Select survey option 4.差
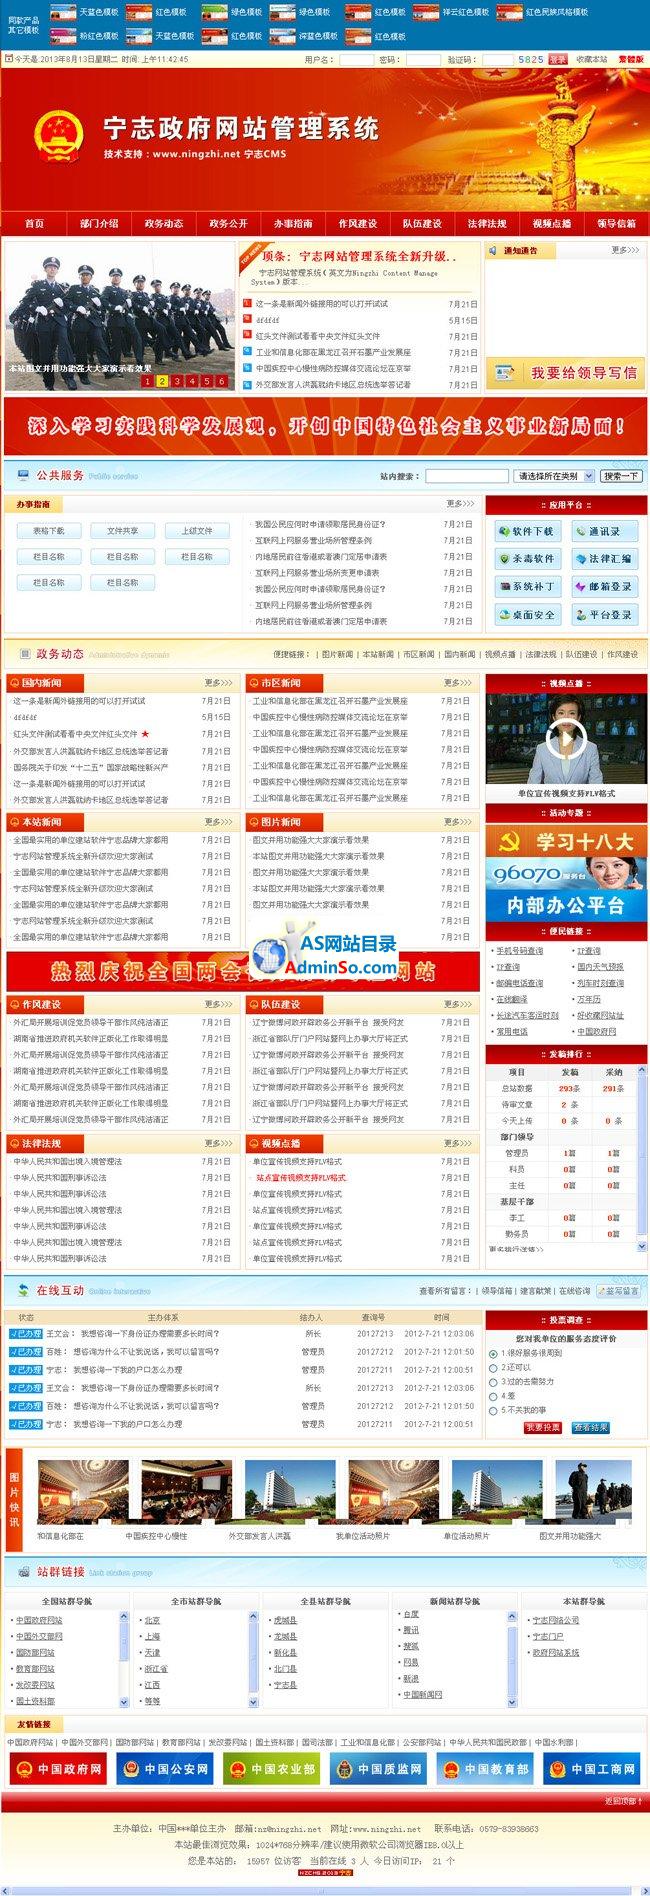The image size is (650, 1896). click(x=493, y=1396)
